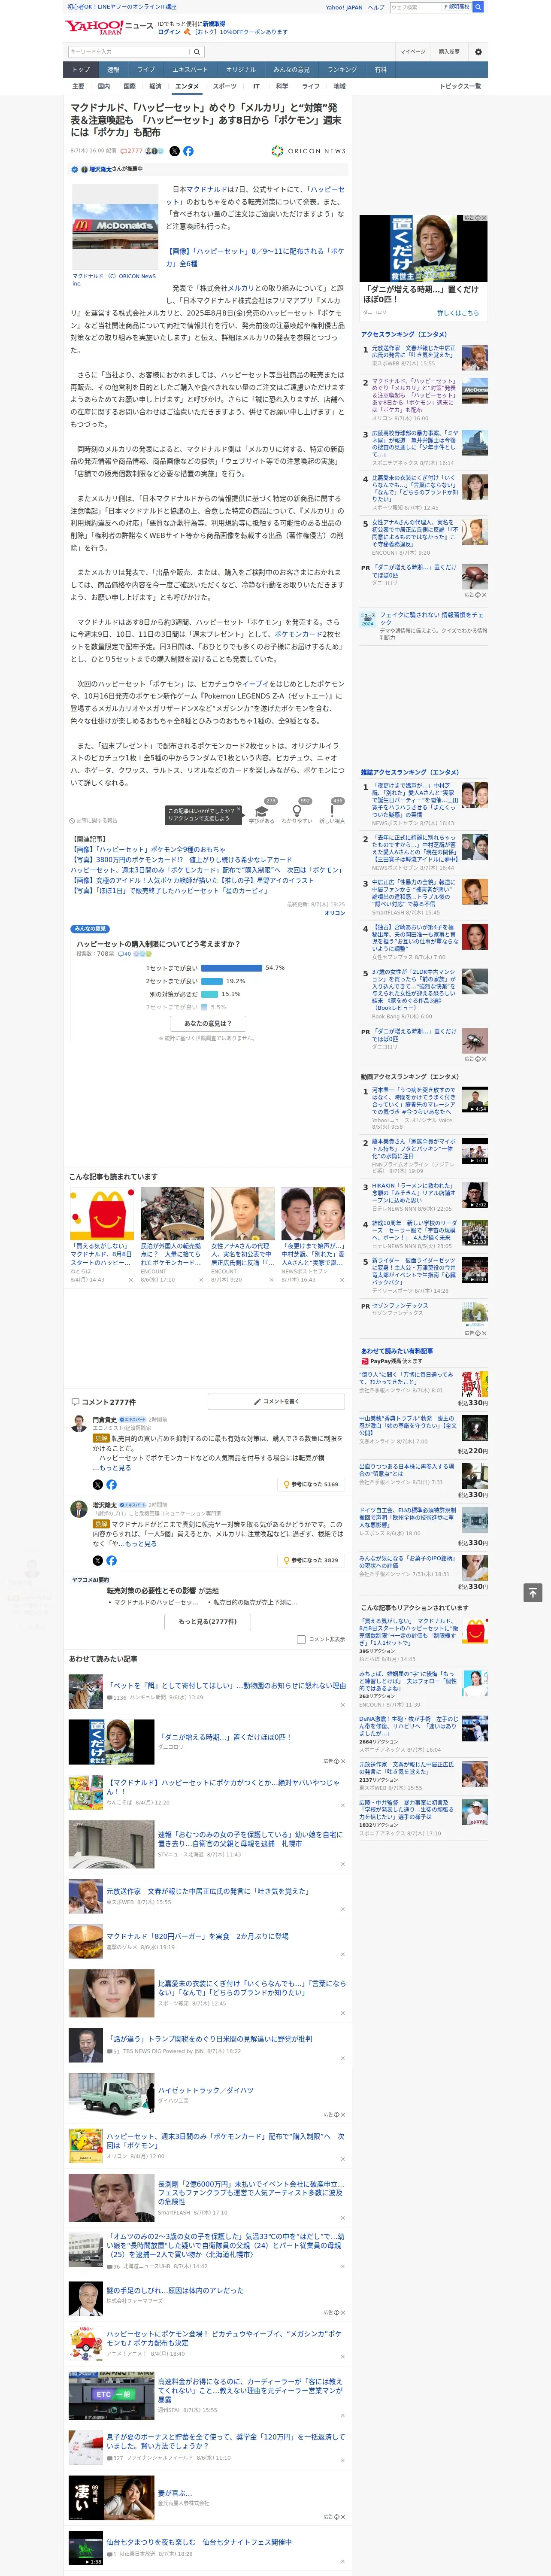Click the ORICON NEWS logo
This screenshot has width=551, height=2576.
(x=308, y=151)
